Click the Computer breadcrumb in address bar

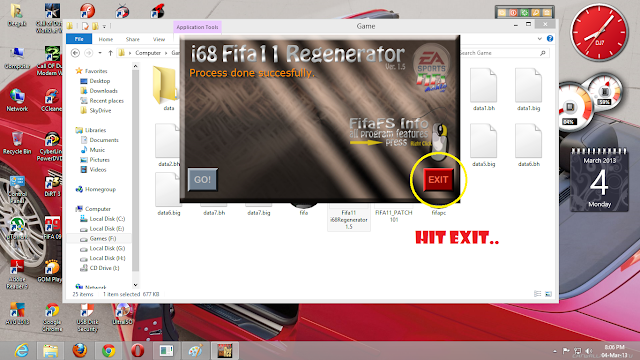pos(148,53)
